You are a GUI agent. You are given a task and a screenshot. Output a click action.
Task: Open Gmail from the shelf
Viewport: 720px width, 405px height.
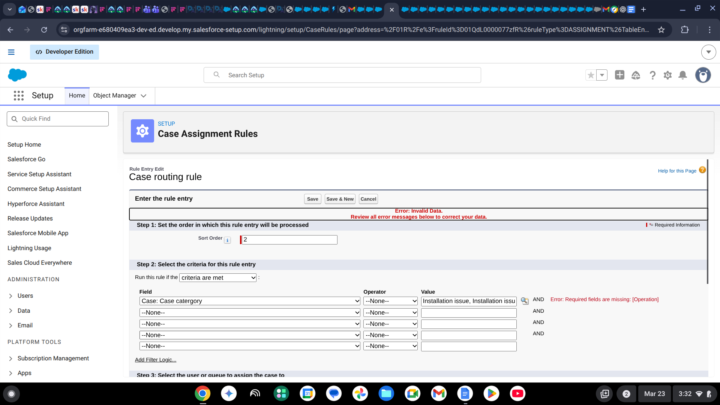(x=439, y=394)
